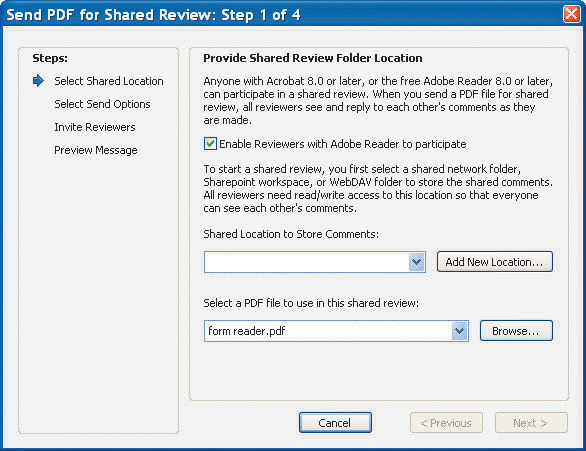Close the Send PDF for Shared Review dialog
The width and height of the screenshot is (586, 451).
click(x=572, y=14)
